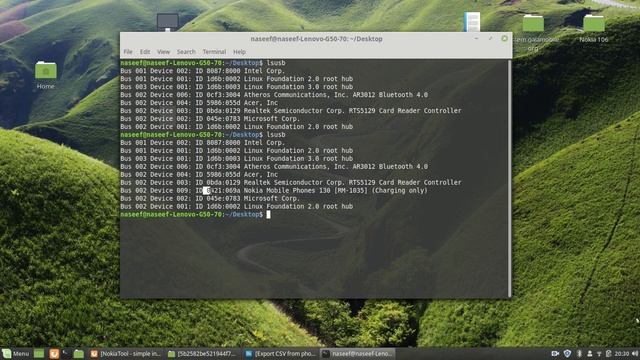Open the Bluetooth tray icon
Image resolution: width=640 pixels, height=360 pixels.
click(x=579, y=353)
